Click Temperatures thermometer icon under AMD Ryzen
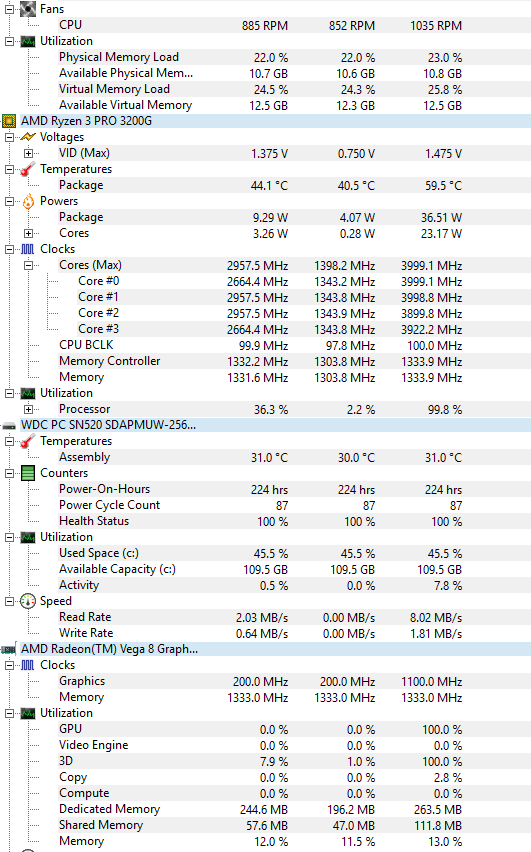This screenshot has width=531, height=852. click(28, 169)
